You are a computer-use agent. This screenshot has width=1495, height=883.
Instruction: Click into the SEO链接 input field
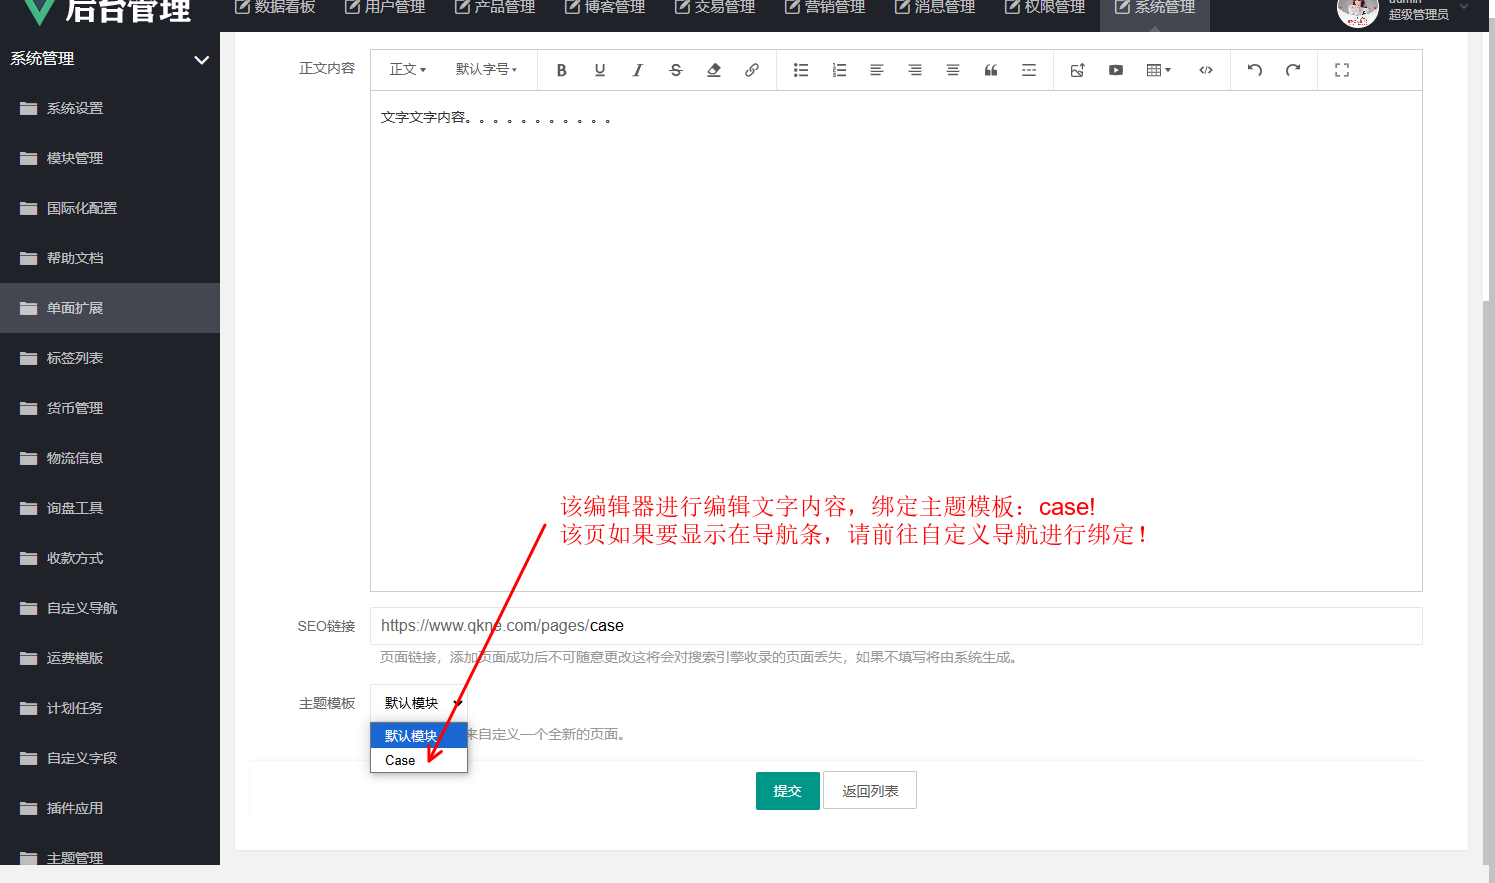[895, 626]
